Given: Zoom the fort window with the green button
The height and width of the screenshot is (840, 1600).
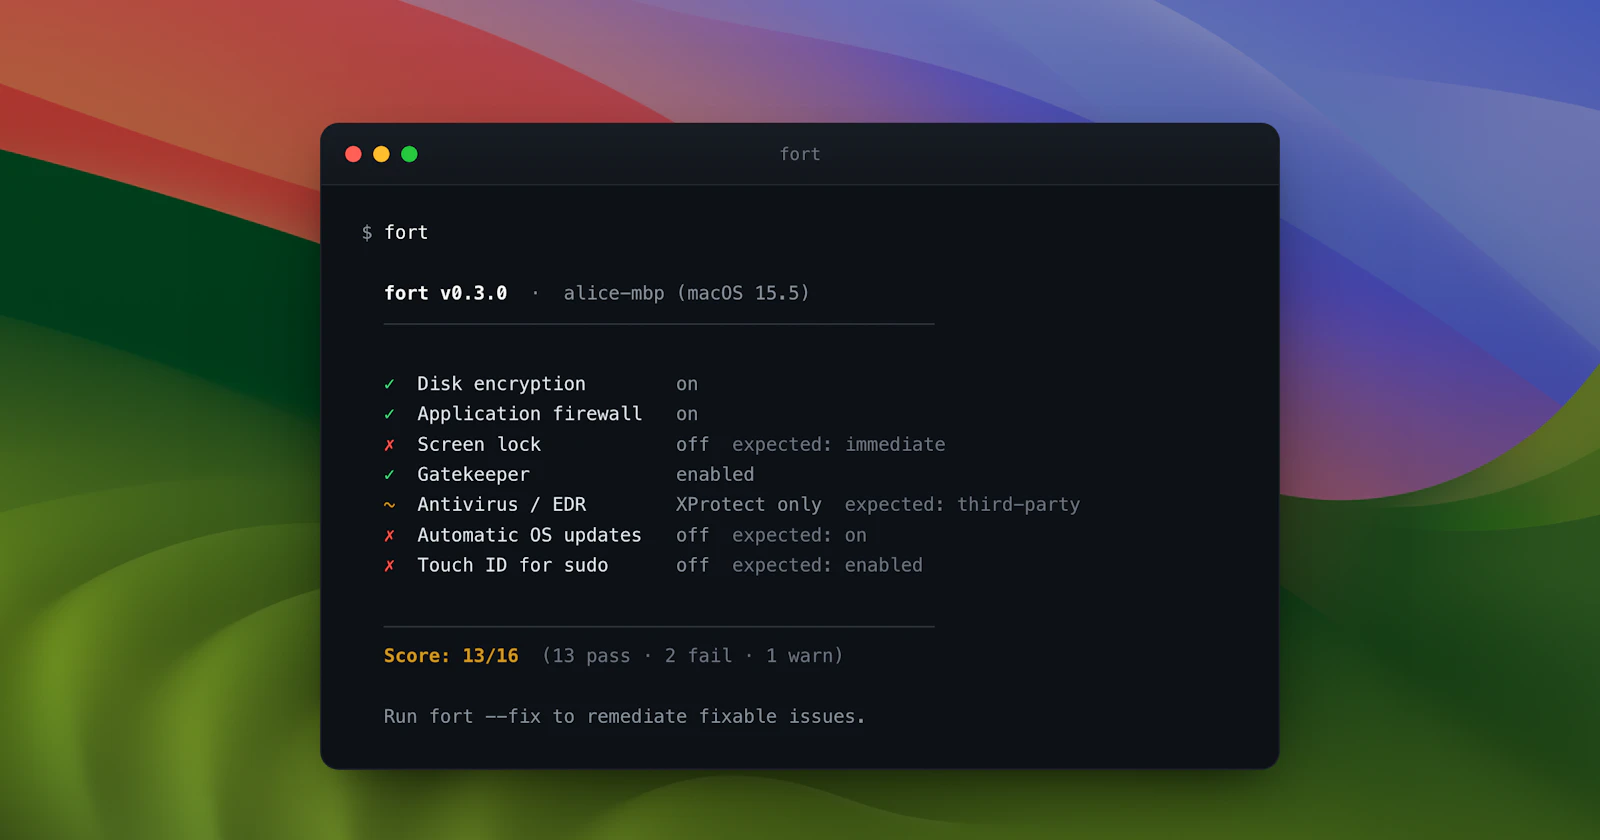Looking at the screenshot, I should pos(409,154).
